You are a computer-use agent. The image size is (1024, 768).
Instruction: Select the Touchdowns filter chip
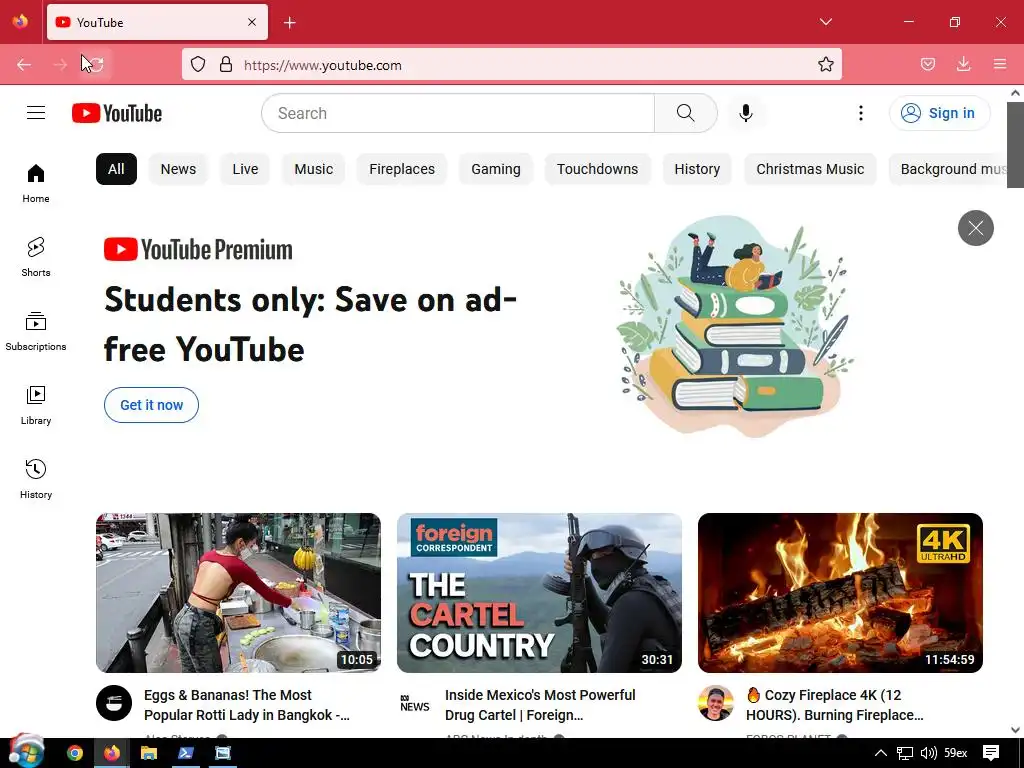point(598,169)
